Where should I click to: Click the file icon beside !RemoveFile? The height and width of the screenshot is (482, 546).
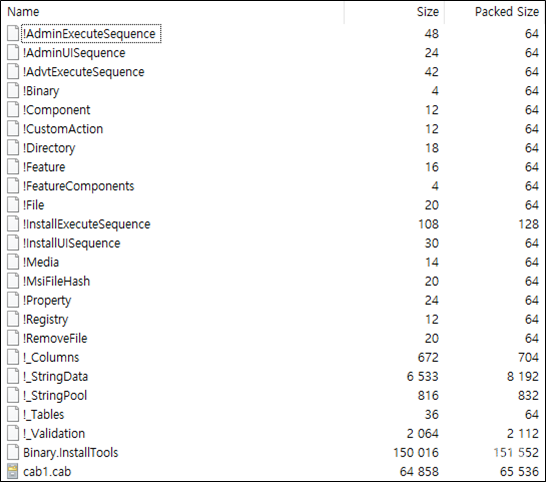click(x=13, y=338)
